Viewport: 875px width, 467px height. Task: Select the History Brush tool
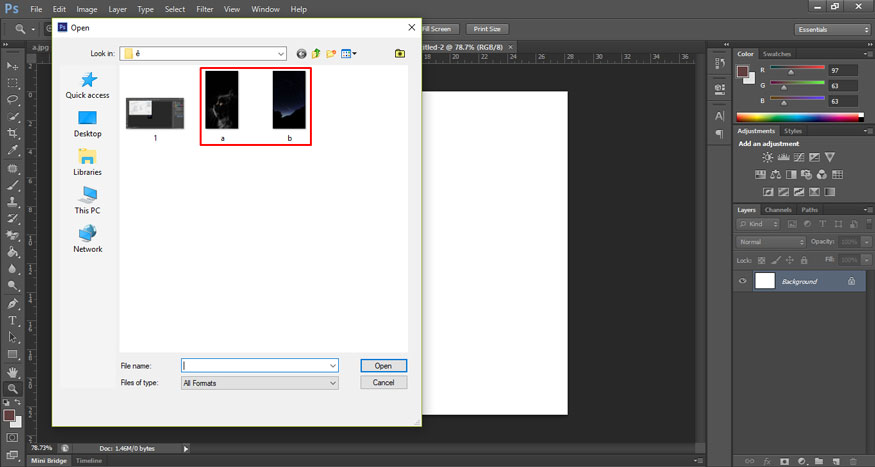click(12, 219)
